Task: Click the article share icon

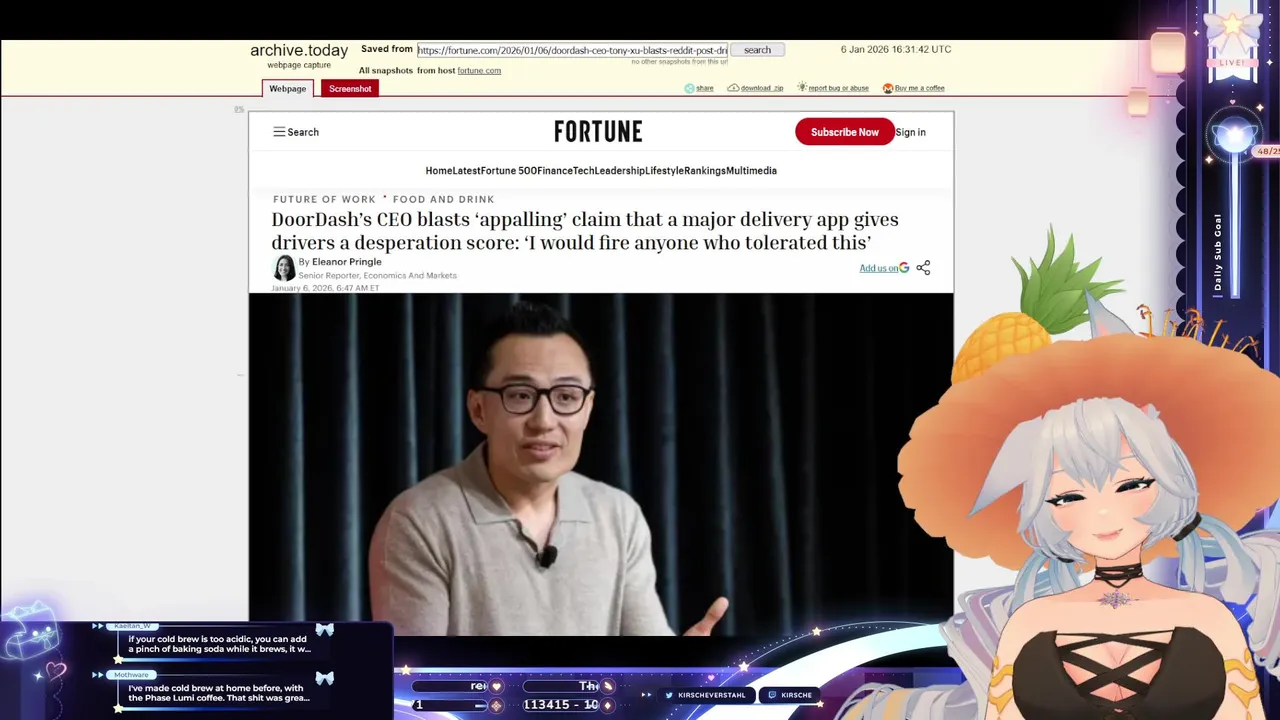Action: point(923,268)
